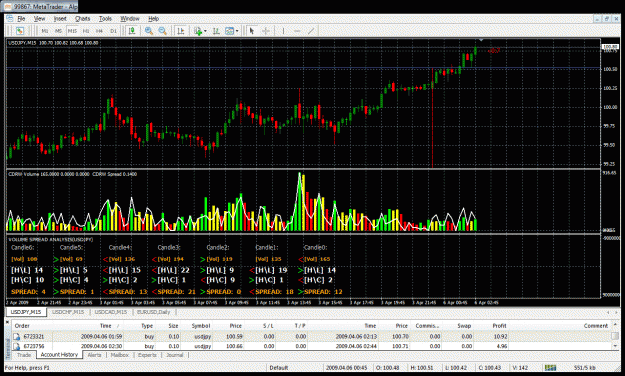The image size is (625, 376).
Task: Switch to USDCHF,M15 chart tab
Action: pyautogui.click(x=68, y=312)
